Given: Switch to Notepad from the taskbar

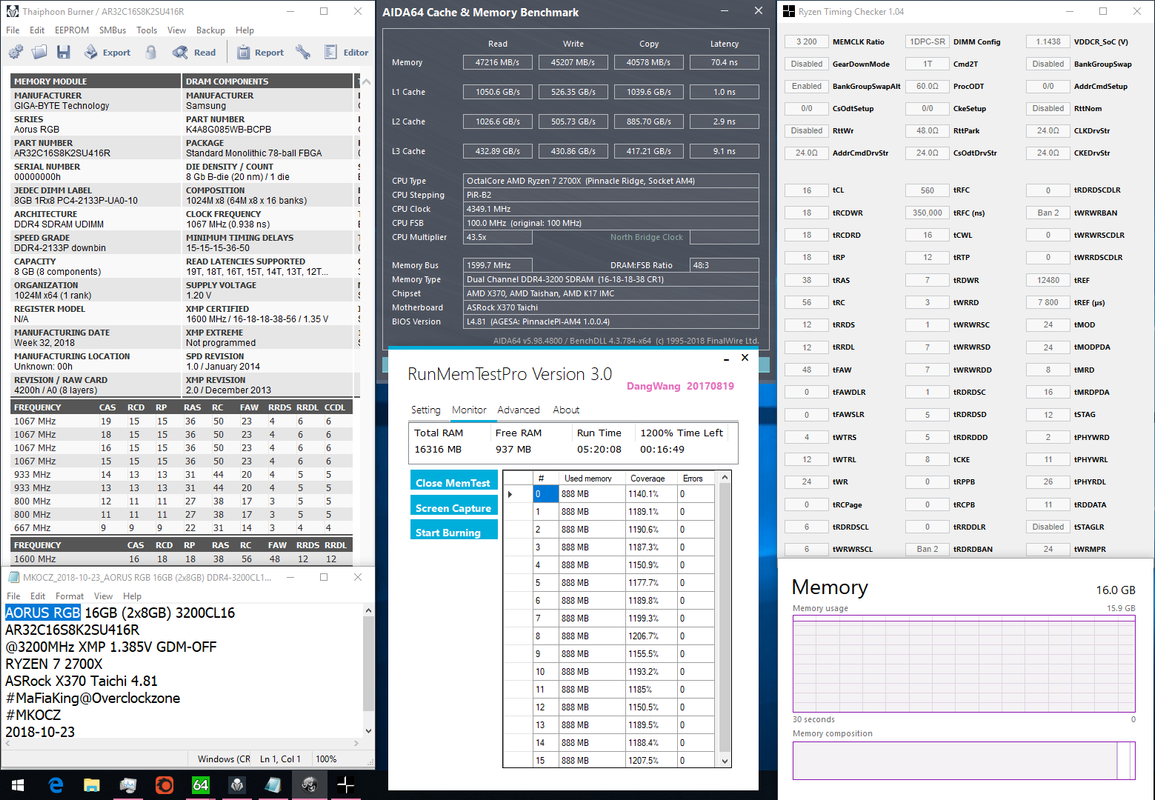Looking at the screenshot, I should pos(273,785).
